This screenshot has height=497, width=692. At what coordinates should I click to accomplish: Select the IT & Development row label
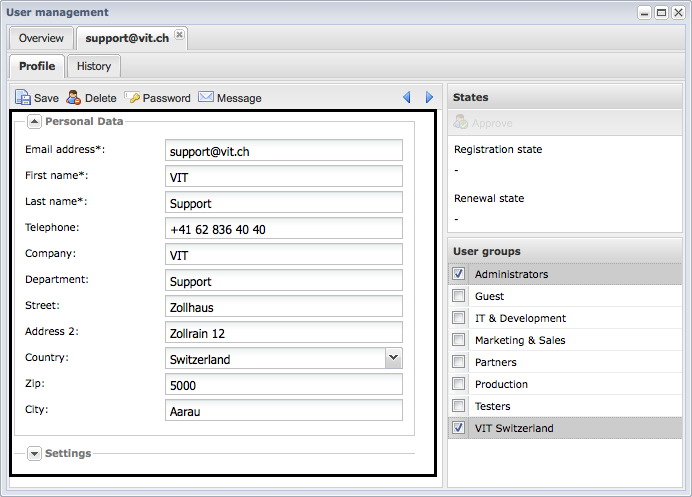[x=520, y=318]
